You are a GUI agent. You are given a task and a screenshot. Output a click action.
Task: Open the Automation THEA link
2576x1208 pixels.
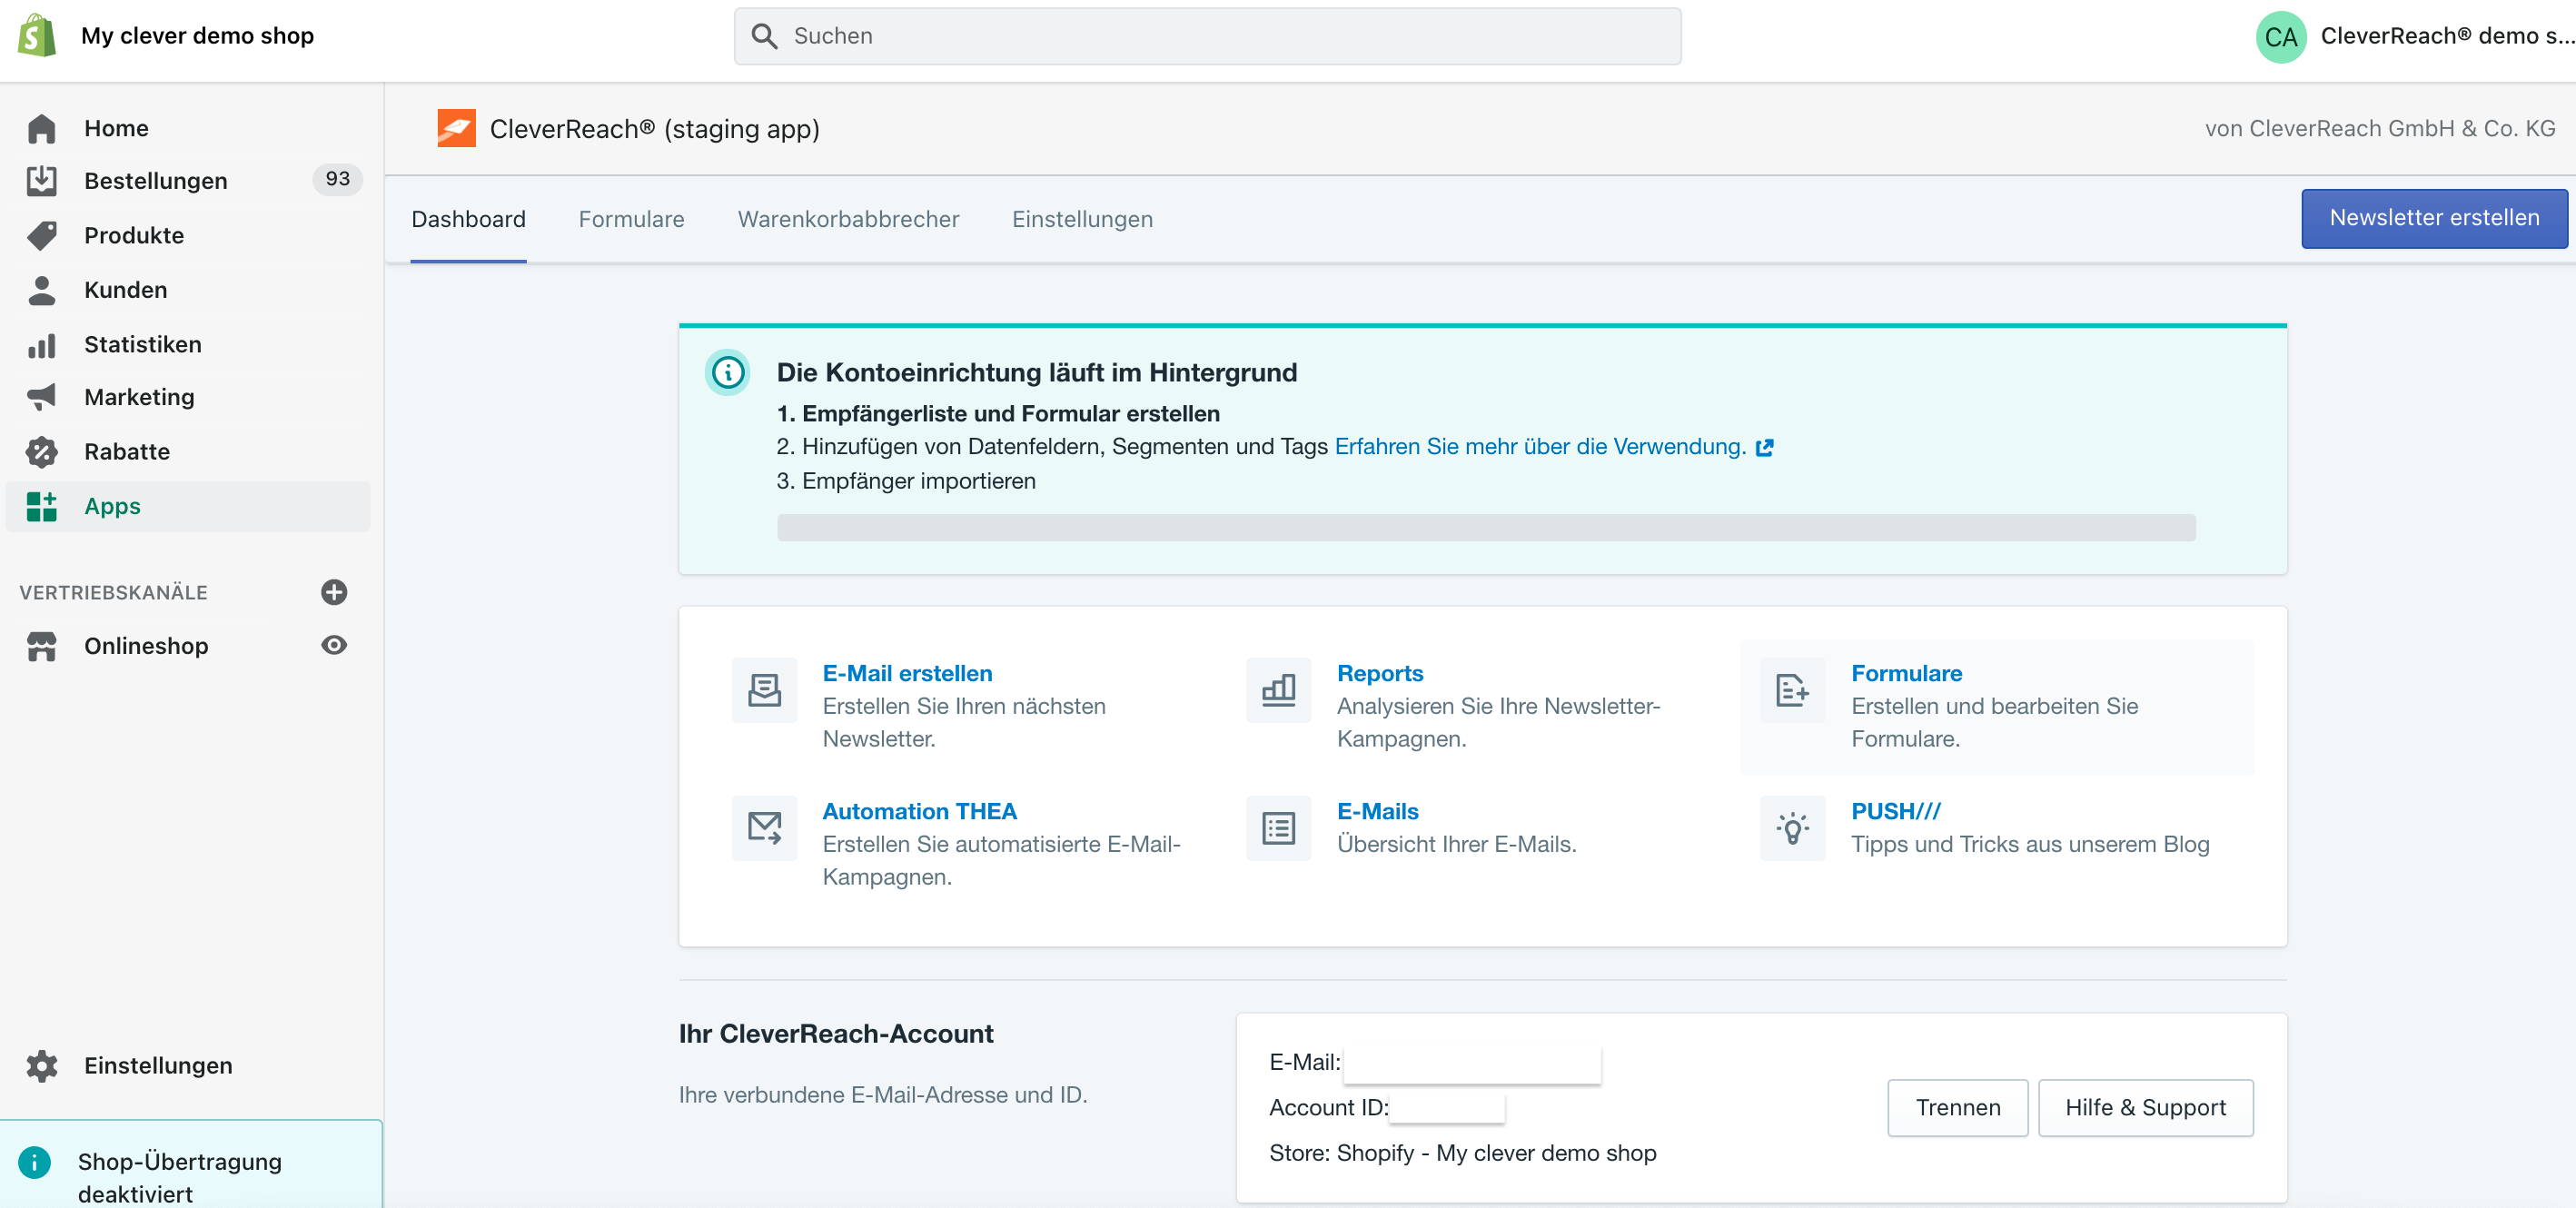point(919,811)
